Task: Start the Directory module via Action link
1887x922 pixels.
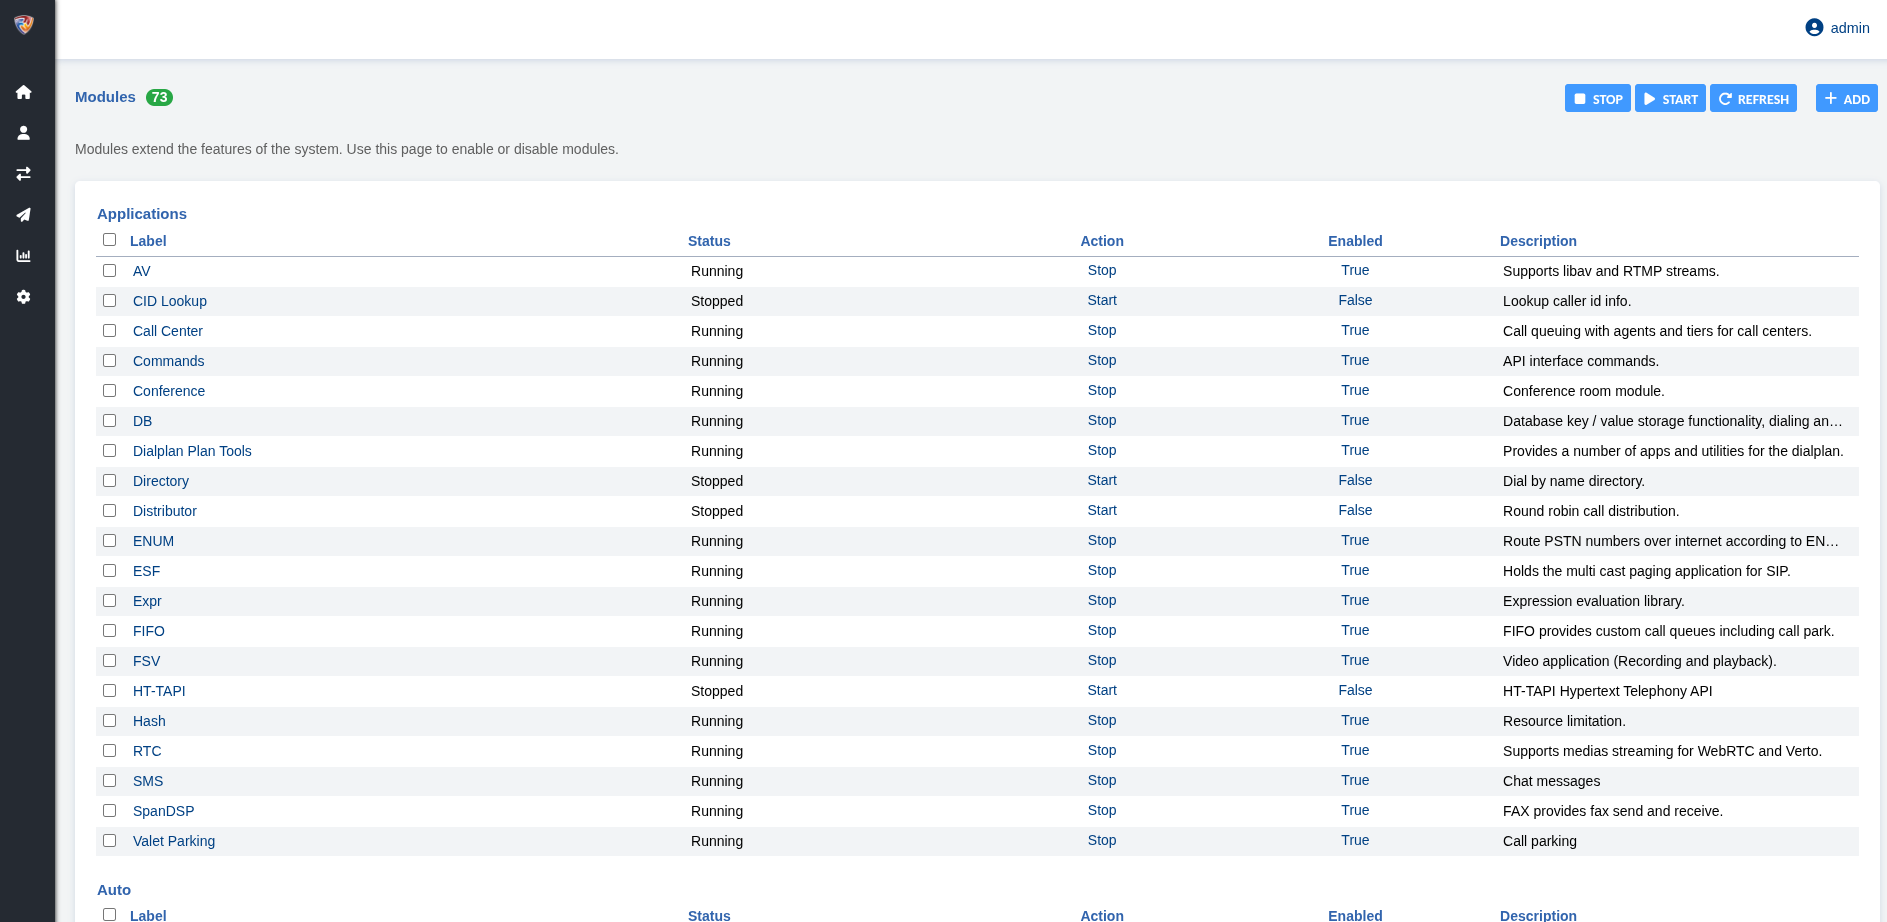Action: pyautogui.click(x=1102, y=481)
